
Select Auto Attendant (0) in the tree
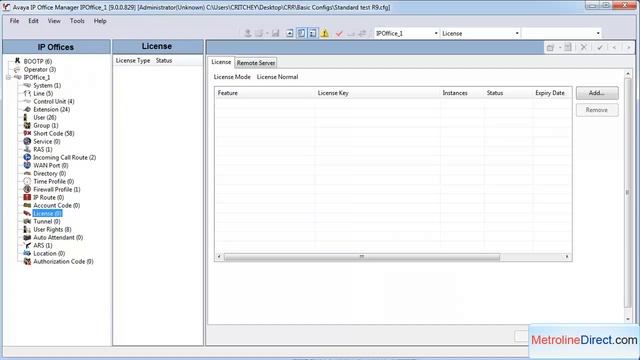click(x=58, y=237)
